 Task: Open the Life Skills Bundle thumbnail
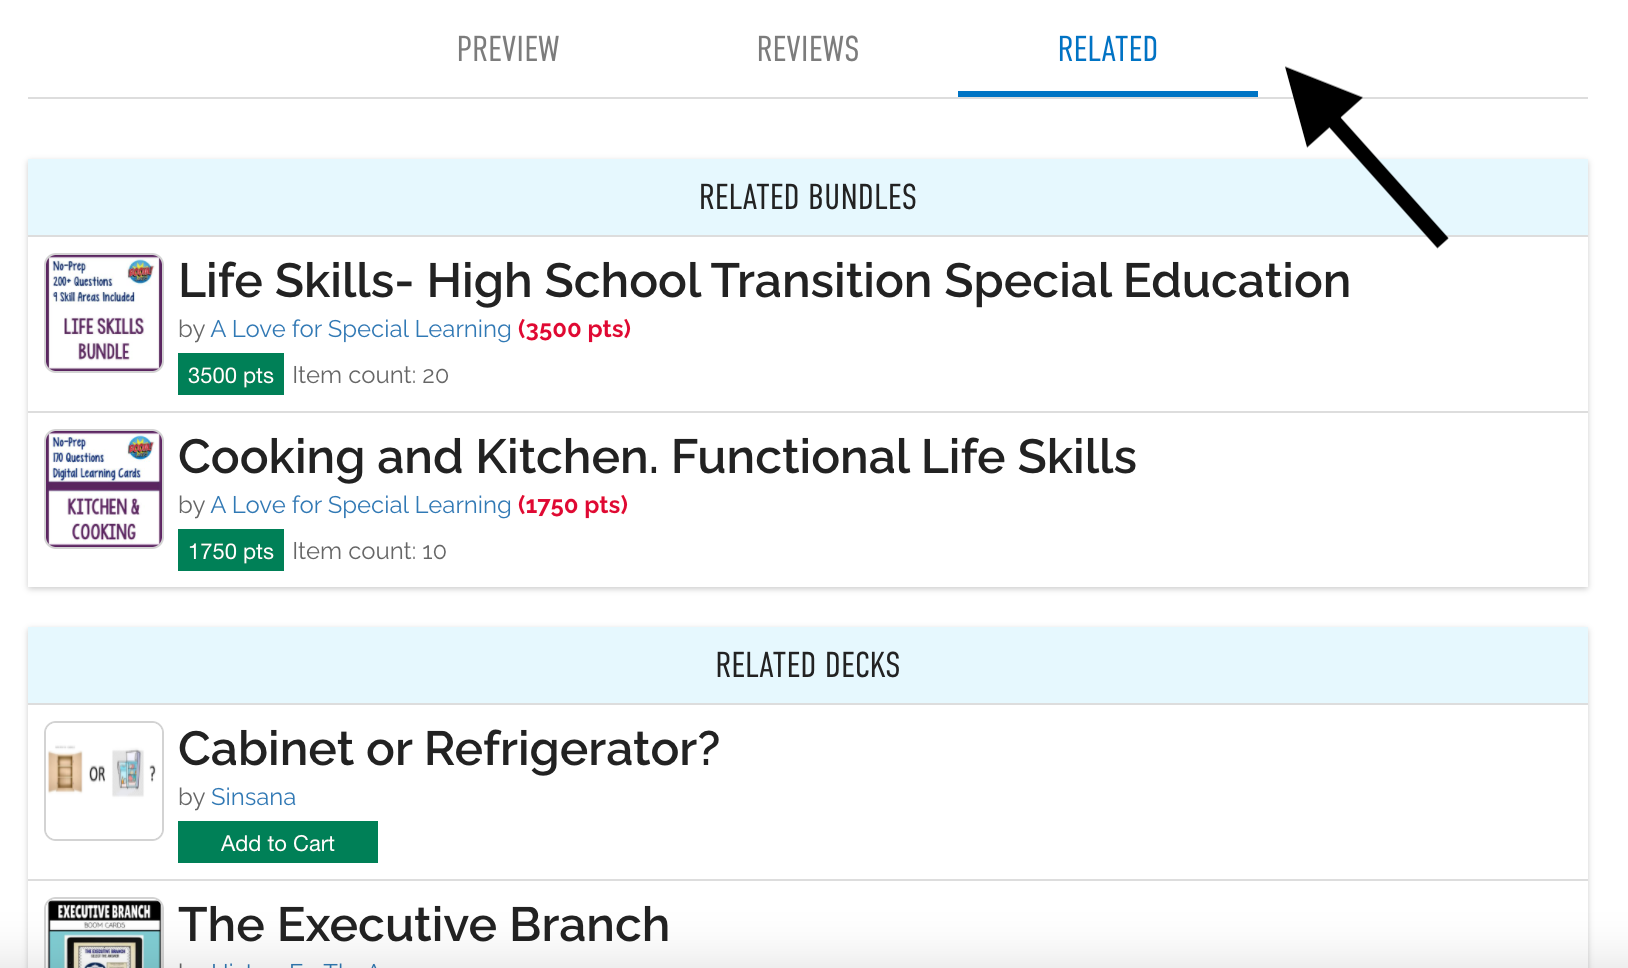(104, 313)
